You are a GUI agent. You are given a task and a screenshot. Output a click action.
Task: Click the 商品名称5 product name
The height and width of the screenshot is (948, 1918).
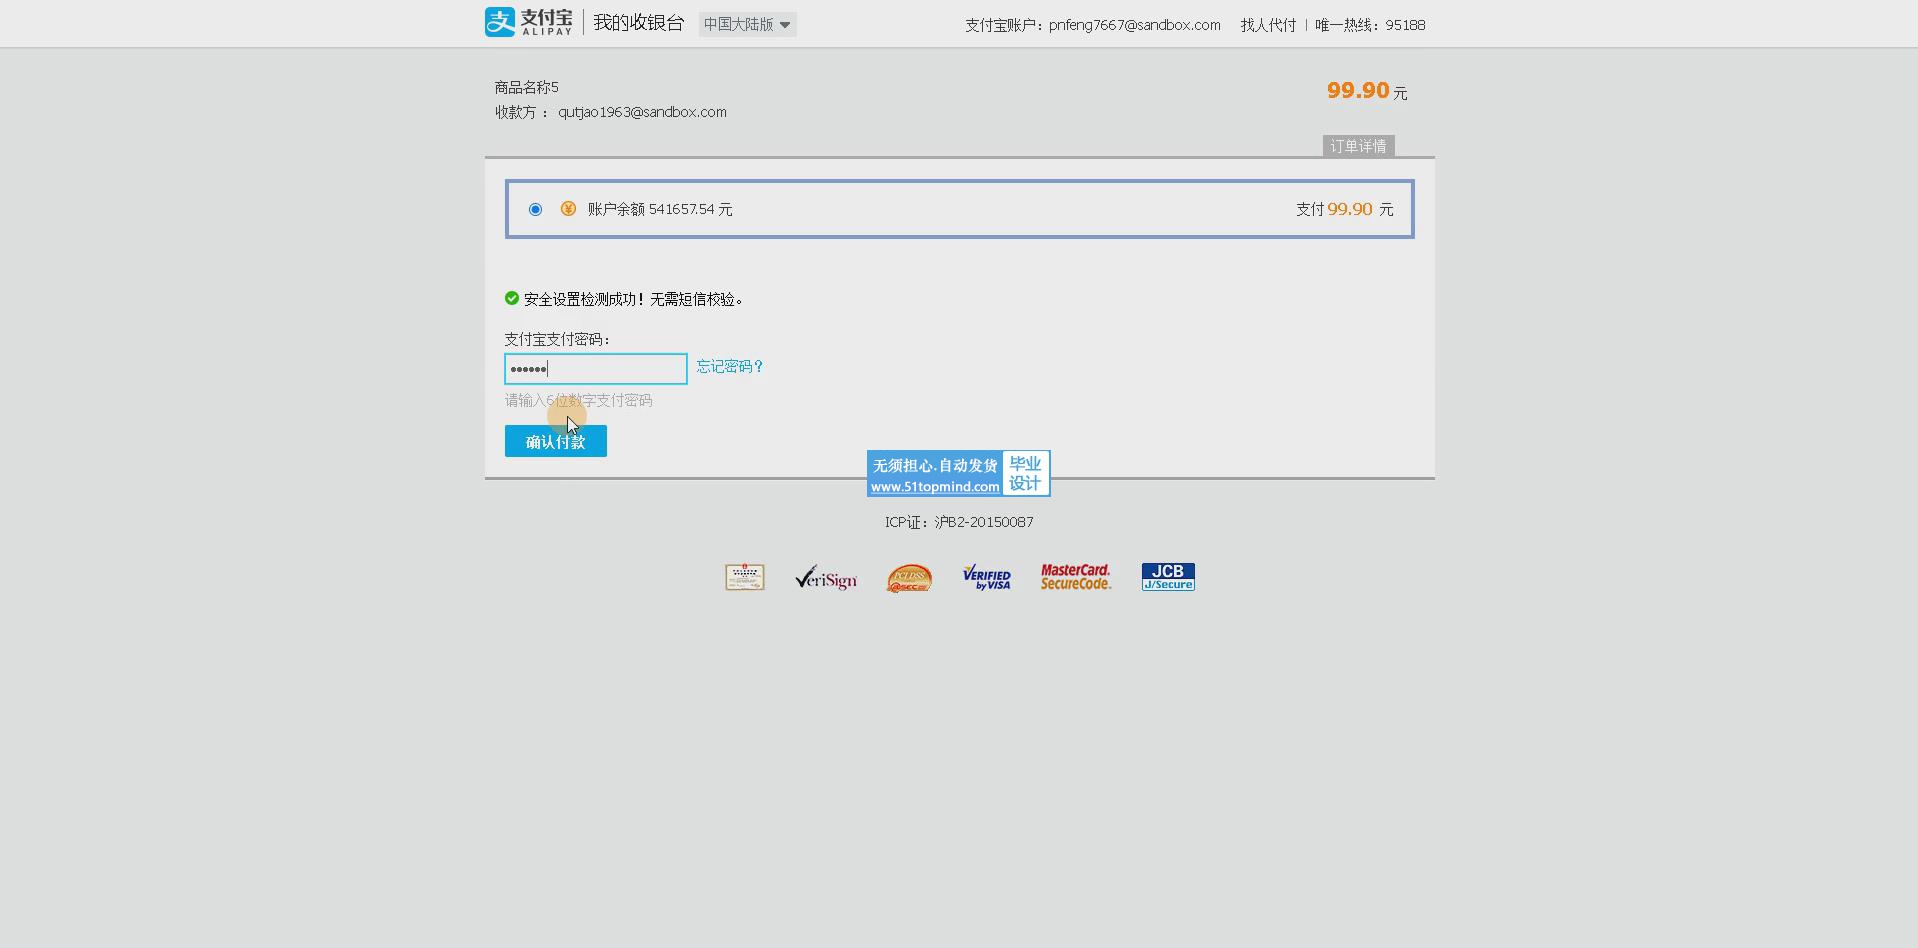526,87
